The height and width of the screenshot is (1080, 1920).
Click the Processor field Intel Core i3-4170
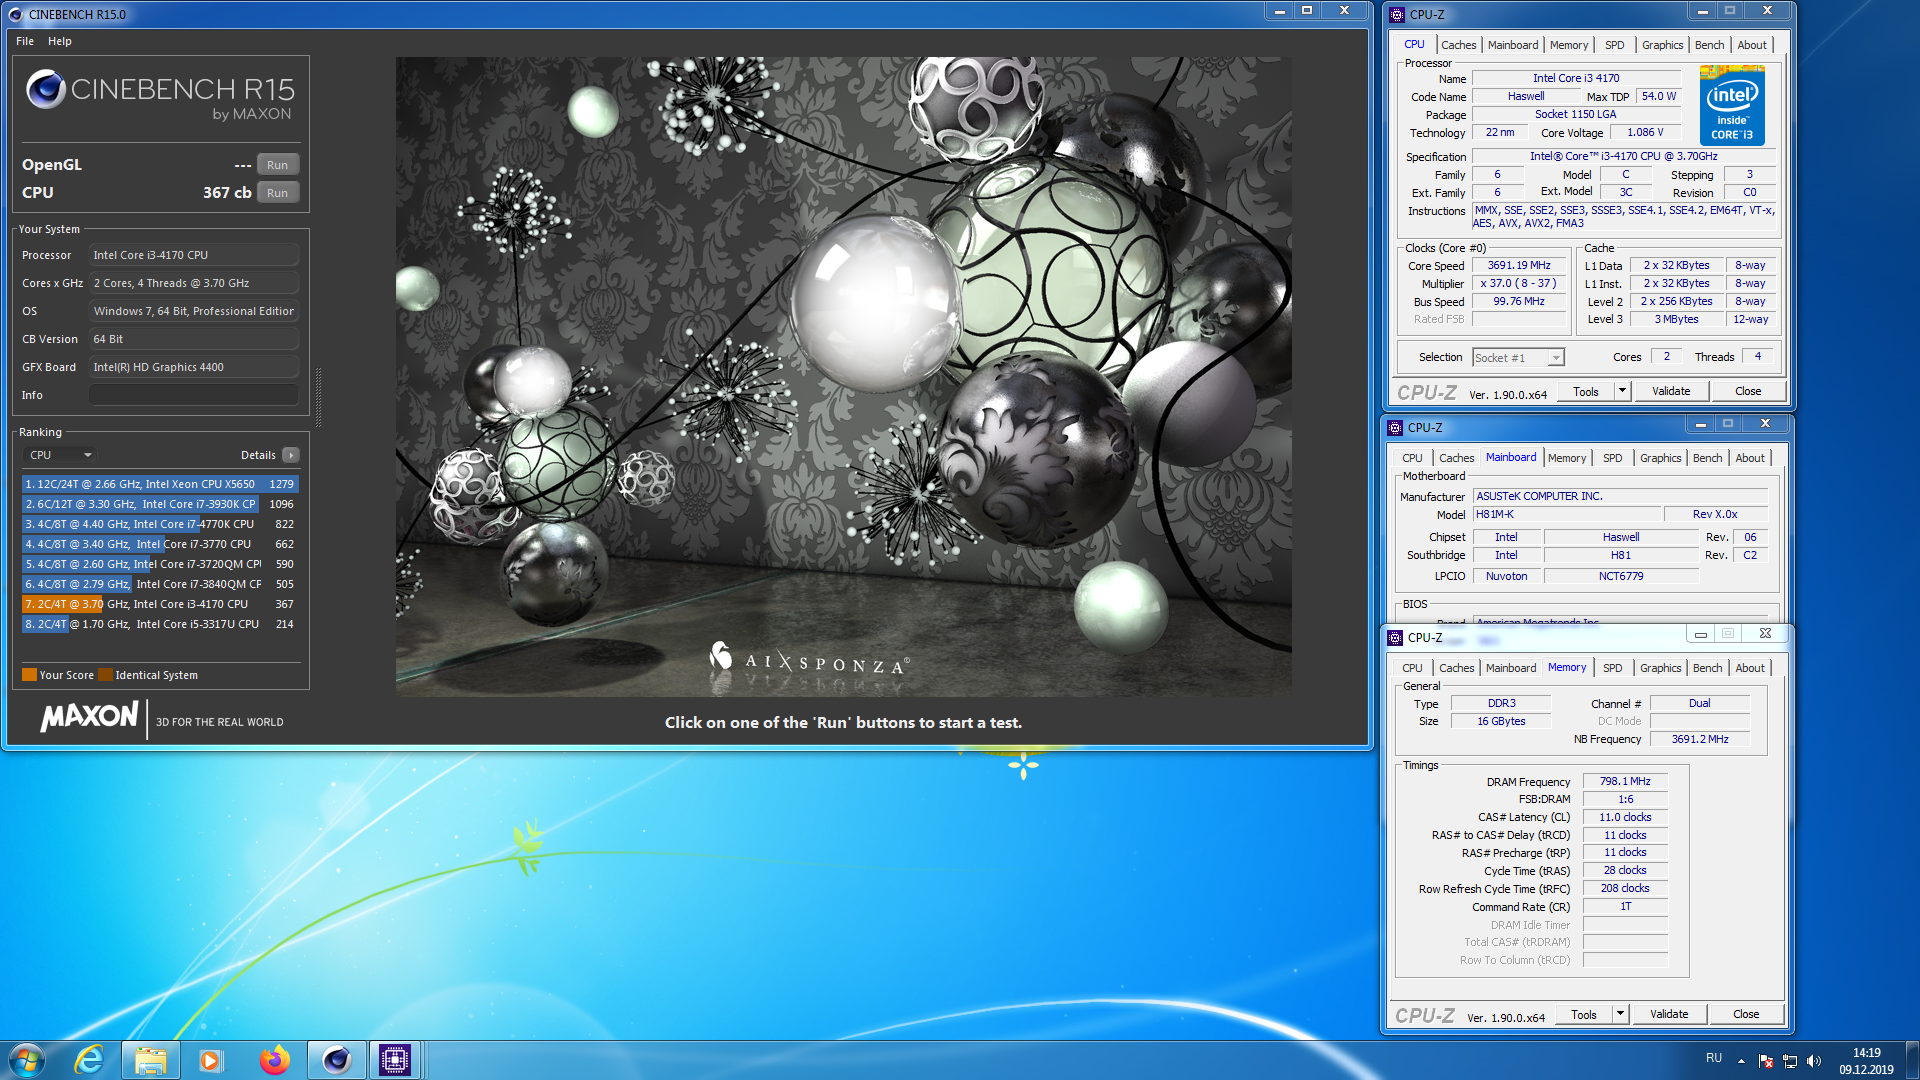click(194, 255)
